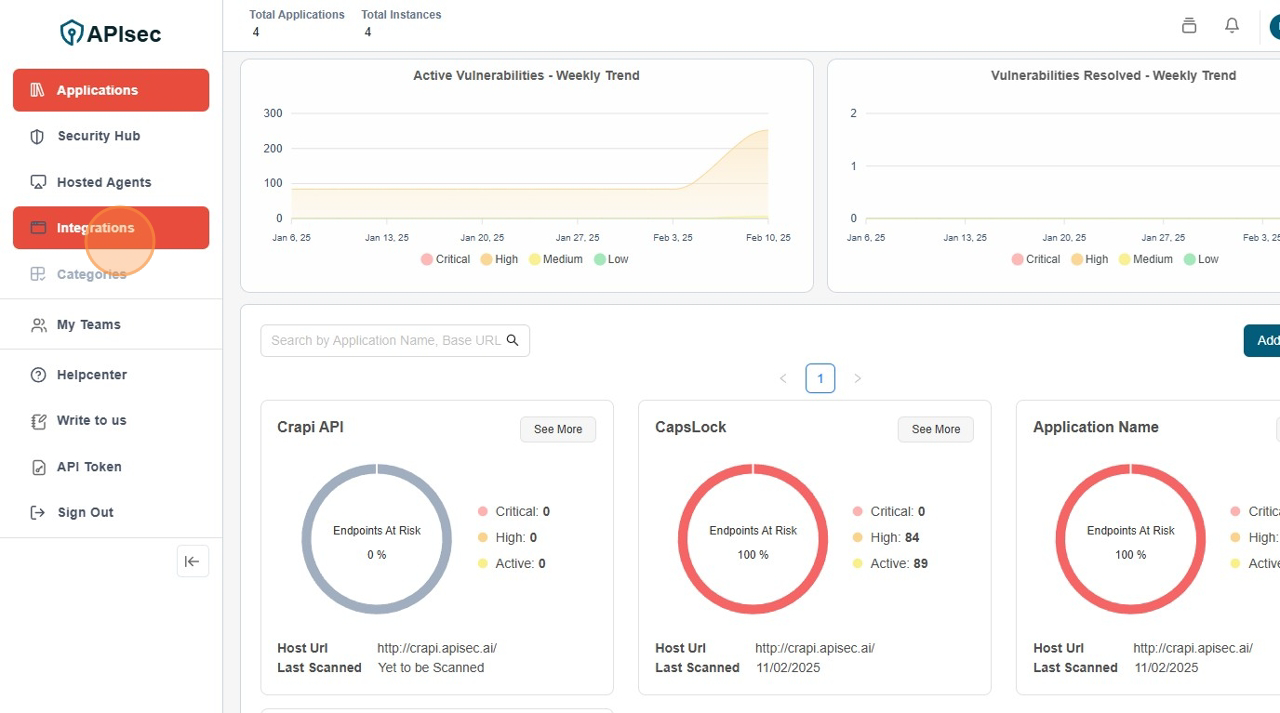Screen dimensions: 1280x713
Task: Click the Security Hub shield icon
Action: (38, 137)
